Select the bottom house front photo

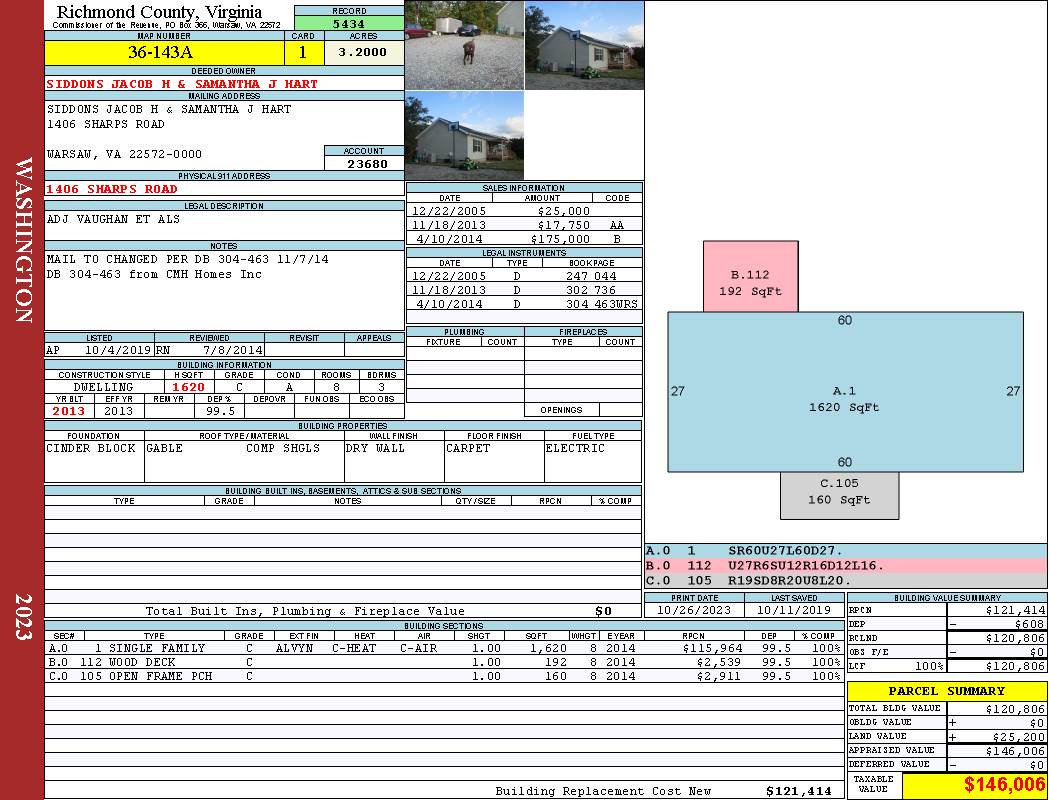click(x=464, y=135)
